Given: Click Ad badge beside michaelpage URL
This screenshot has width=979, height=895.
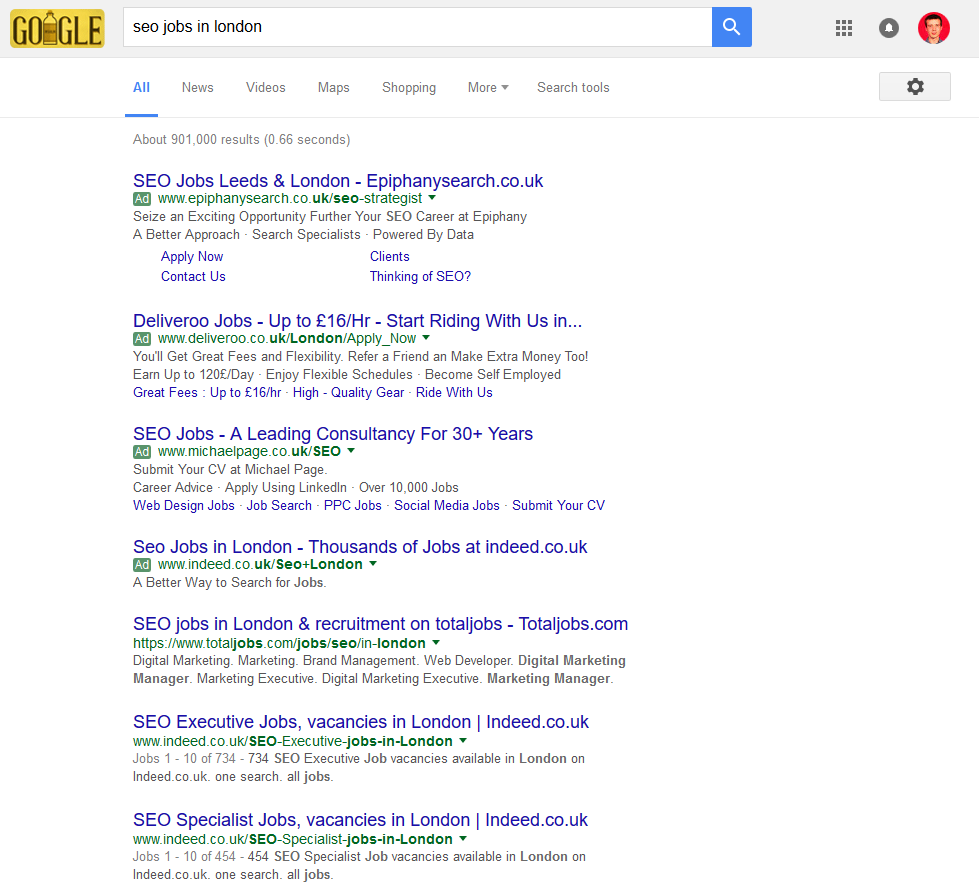Looking at the screenshot, I should (142, 452).
